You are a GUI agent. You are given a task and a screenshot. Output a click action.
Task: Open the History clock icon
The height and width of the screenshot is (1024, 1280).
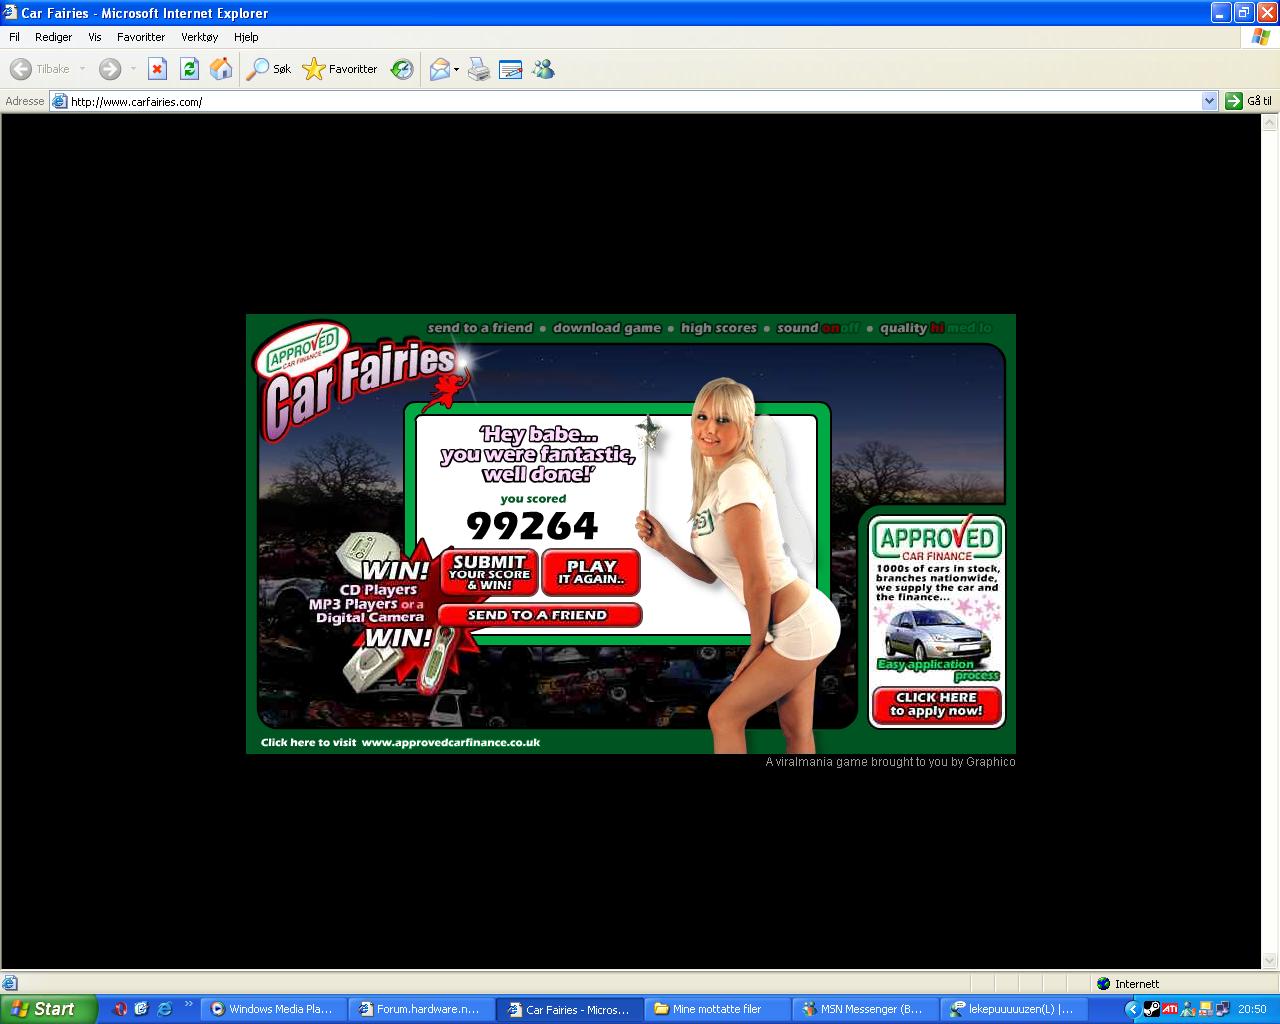[402, 69]
